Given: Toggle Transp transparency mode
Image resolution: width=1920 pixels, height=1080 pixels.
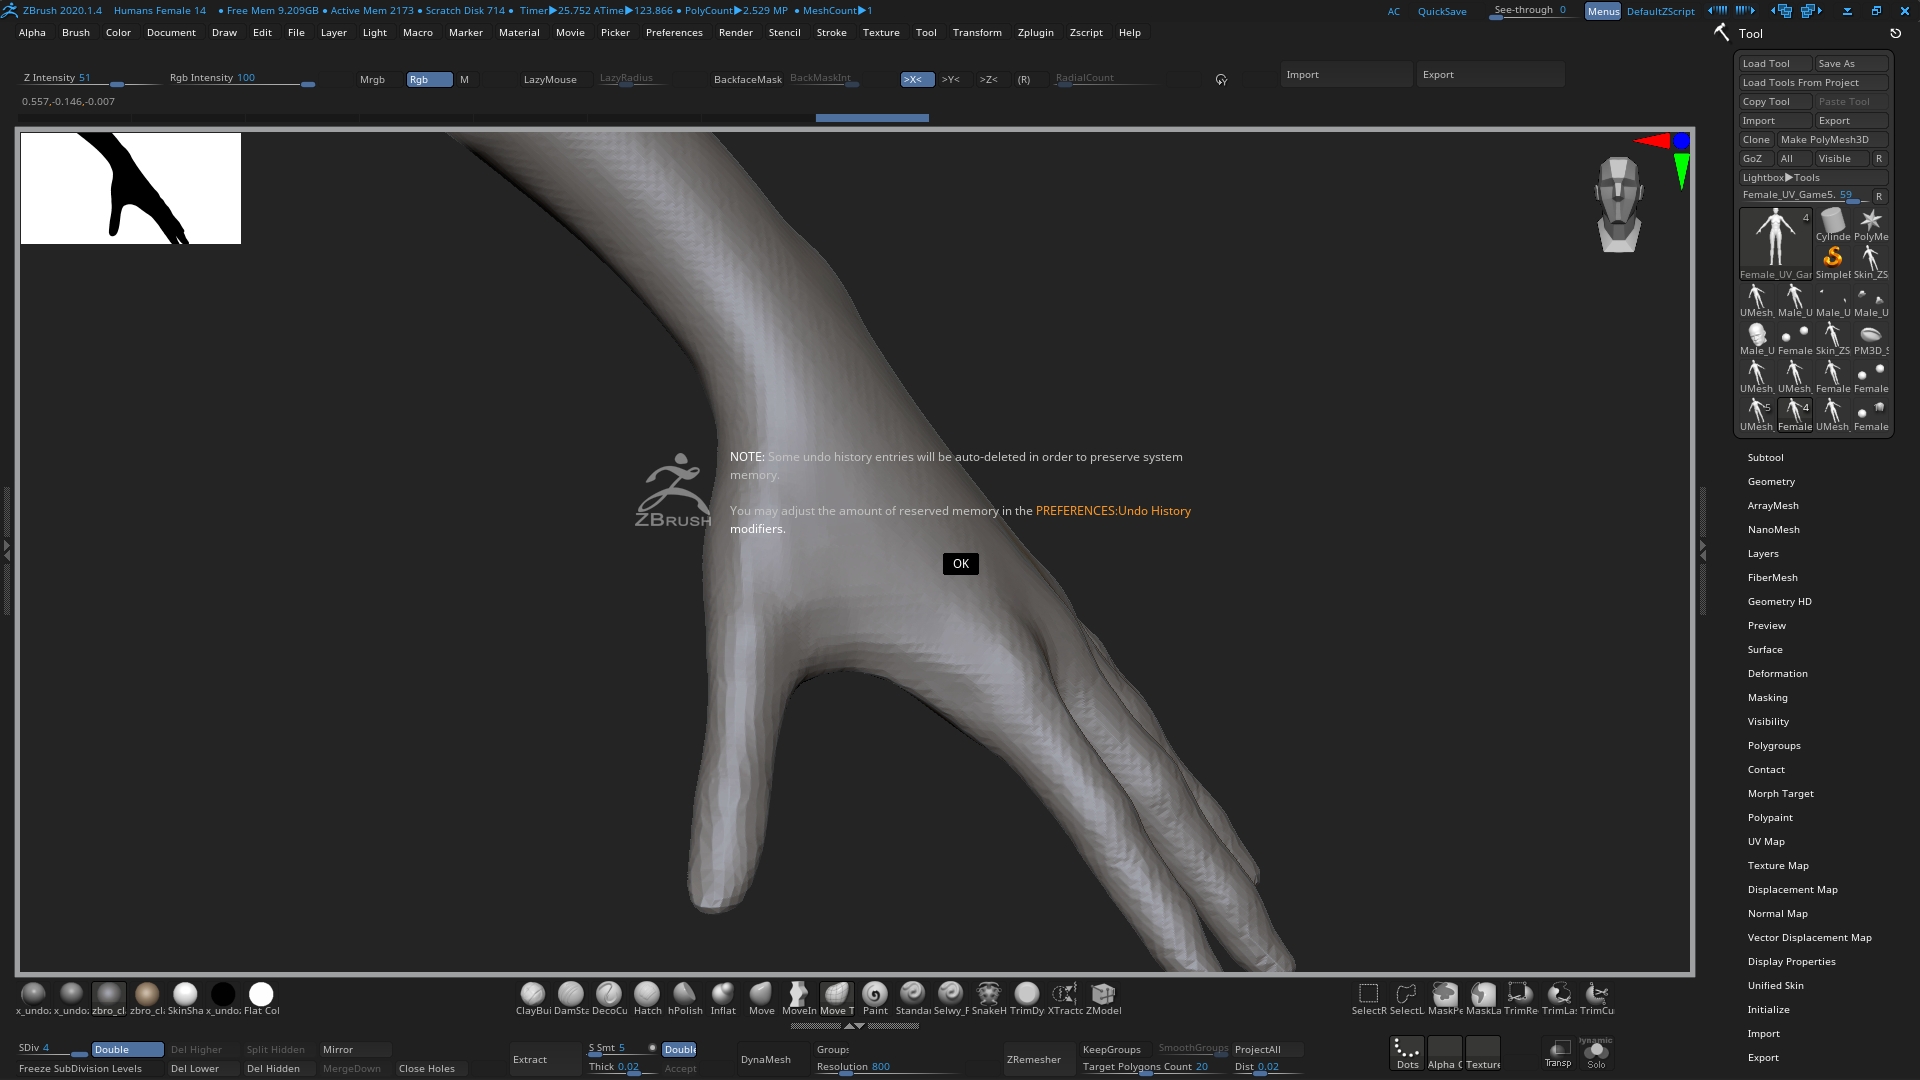Looking at the screenshot, I should point(1558,1051).
